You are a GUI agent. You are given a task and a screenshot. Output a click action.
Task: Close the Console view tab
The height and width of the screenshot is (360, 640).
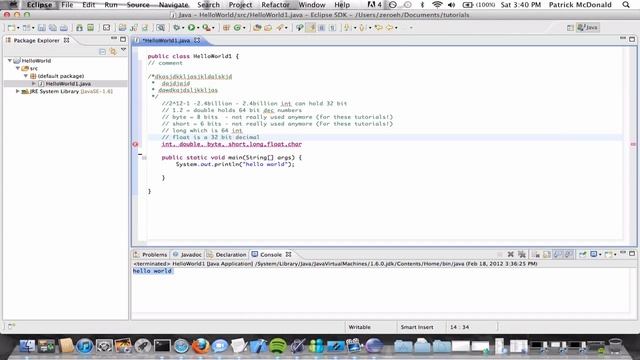tap(289, 254)
